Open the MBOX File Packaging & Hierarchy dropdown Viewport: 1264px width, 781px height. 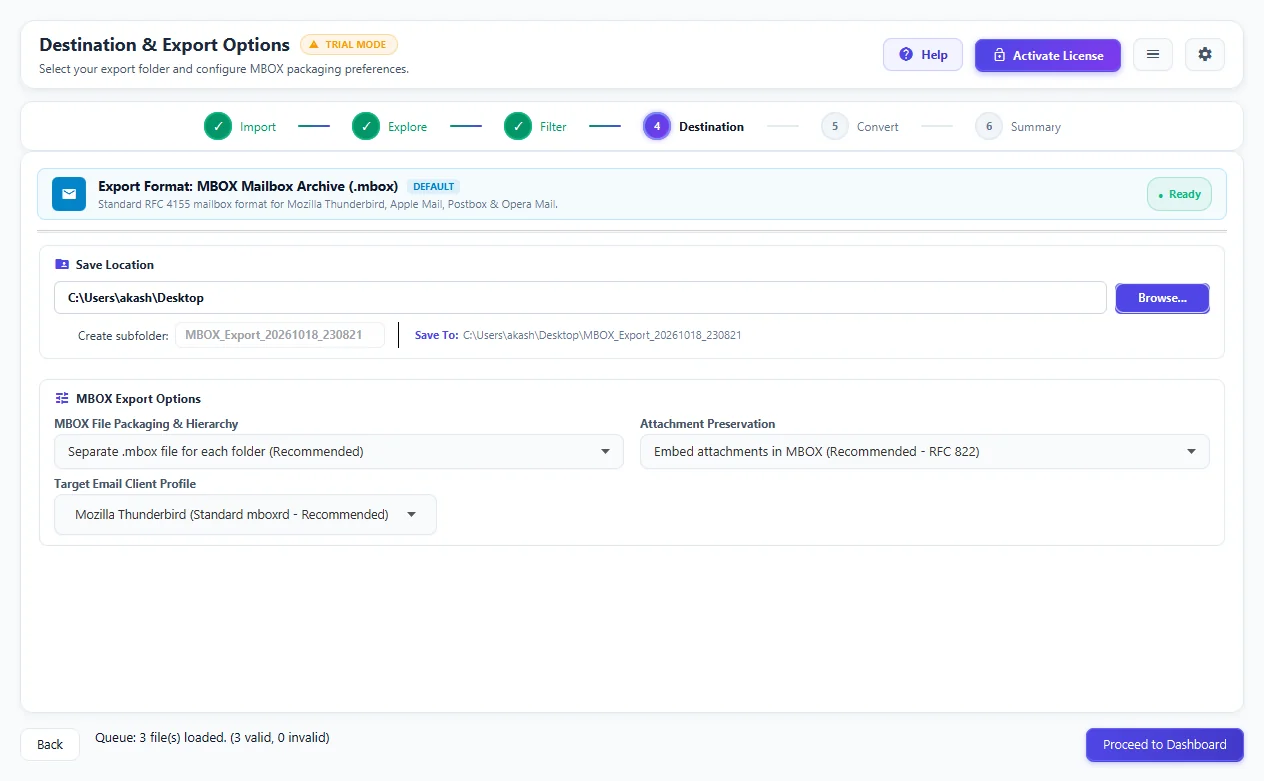[x=339, y=452]
